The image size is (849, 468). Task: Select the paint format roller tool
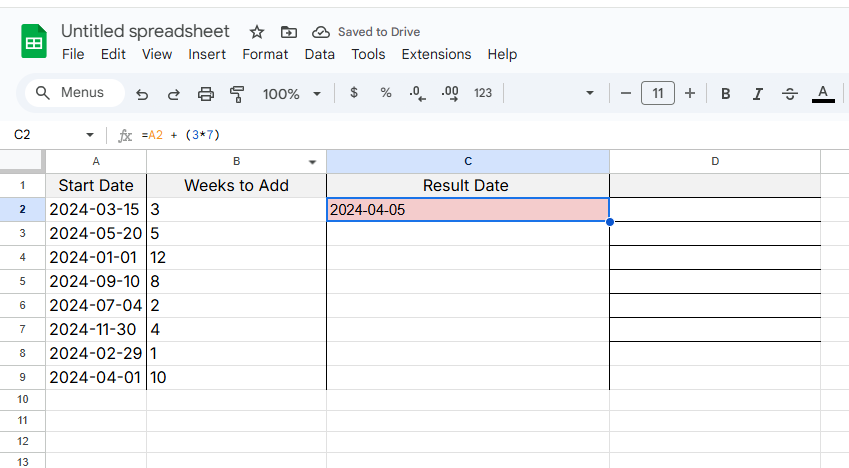coord(237,94)
